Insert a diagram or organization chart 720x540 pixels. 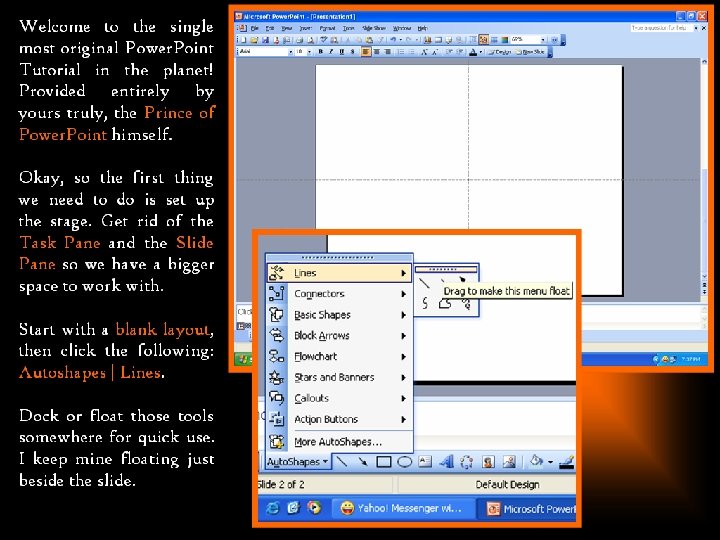467,462
